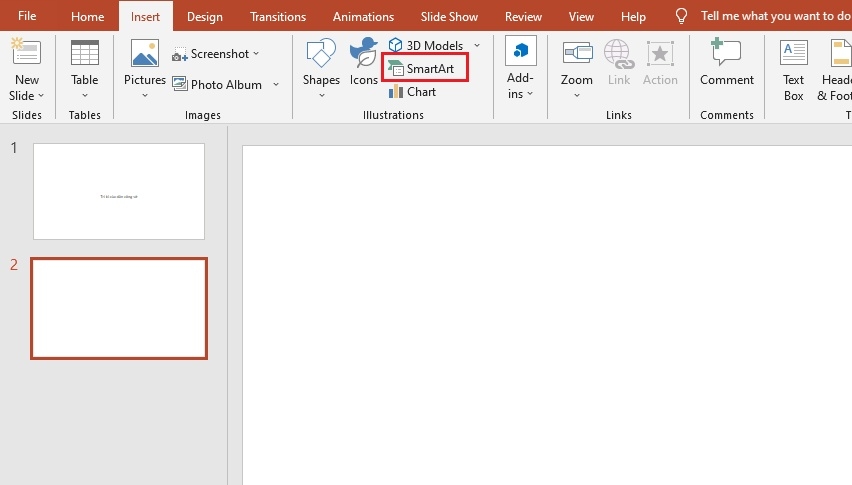Click the Add-ins icon
The height and width of the screenshot is (485, 852).
pos(521,51)
